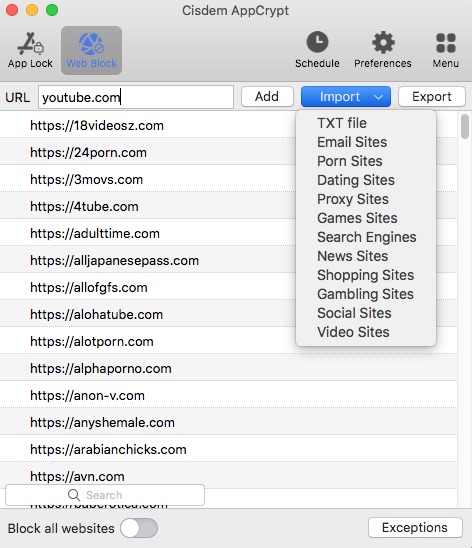472x548 pixels.
Task: Click the green fullscreen window button
Action: (x=52, y=10)
